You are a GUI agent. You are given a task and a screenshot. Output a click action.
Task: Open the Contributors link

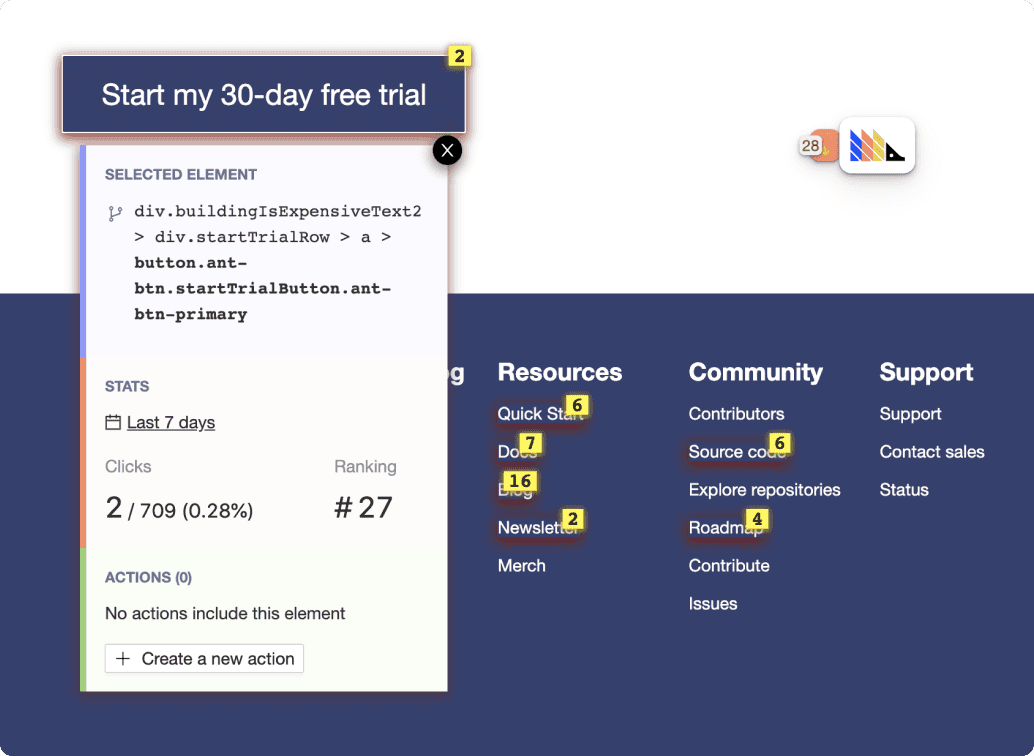736,414
